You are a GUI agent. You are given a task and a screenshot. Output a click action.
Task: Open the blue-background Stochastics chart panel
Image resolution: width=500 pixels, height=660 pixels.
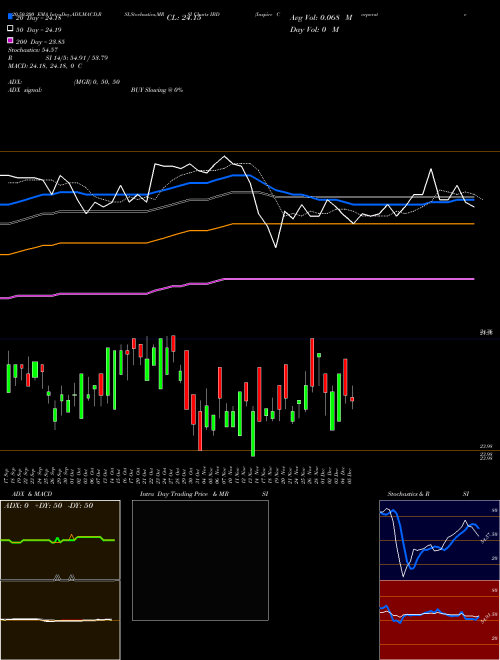tap(439, 540)
